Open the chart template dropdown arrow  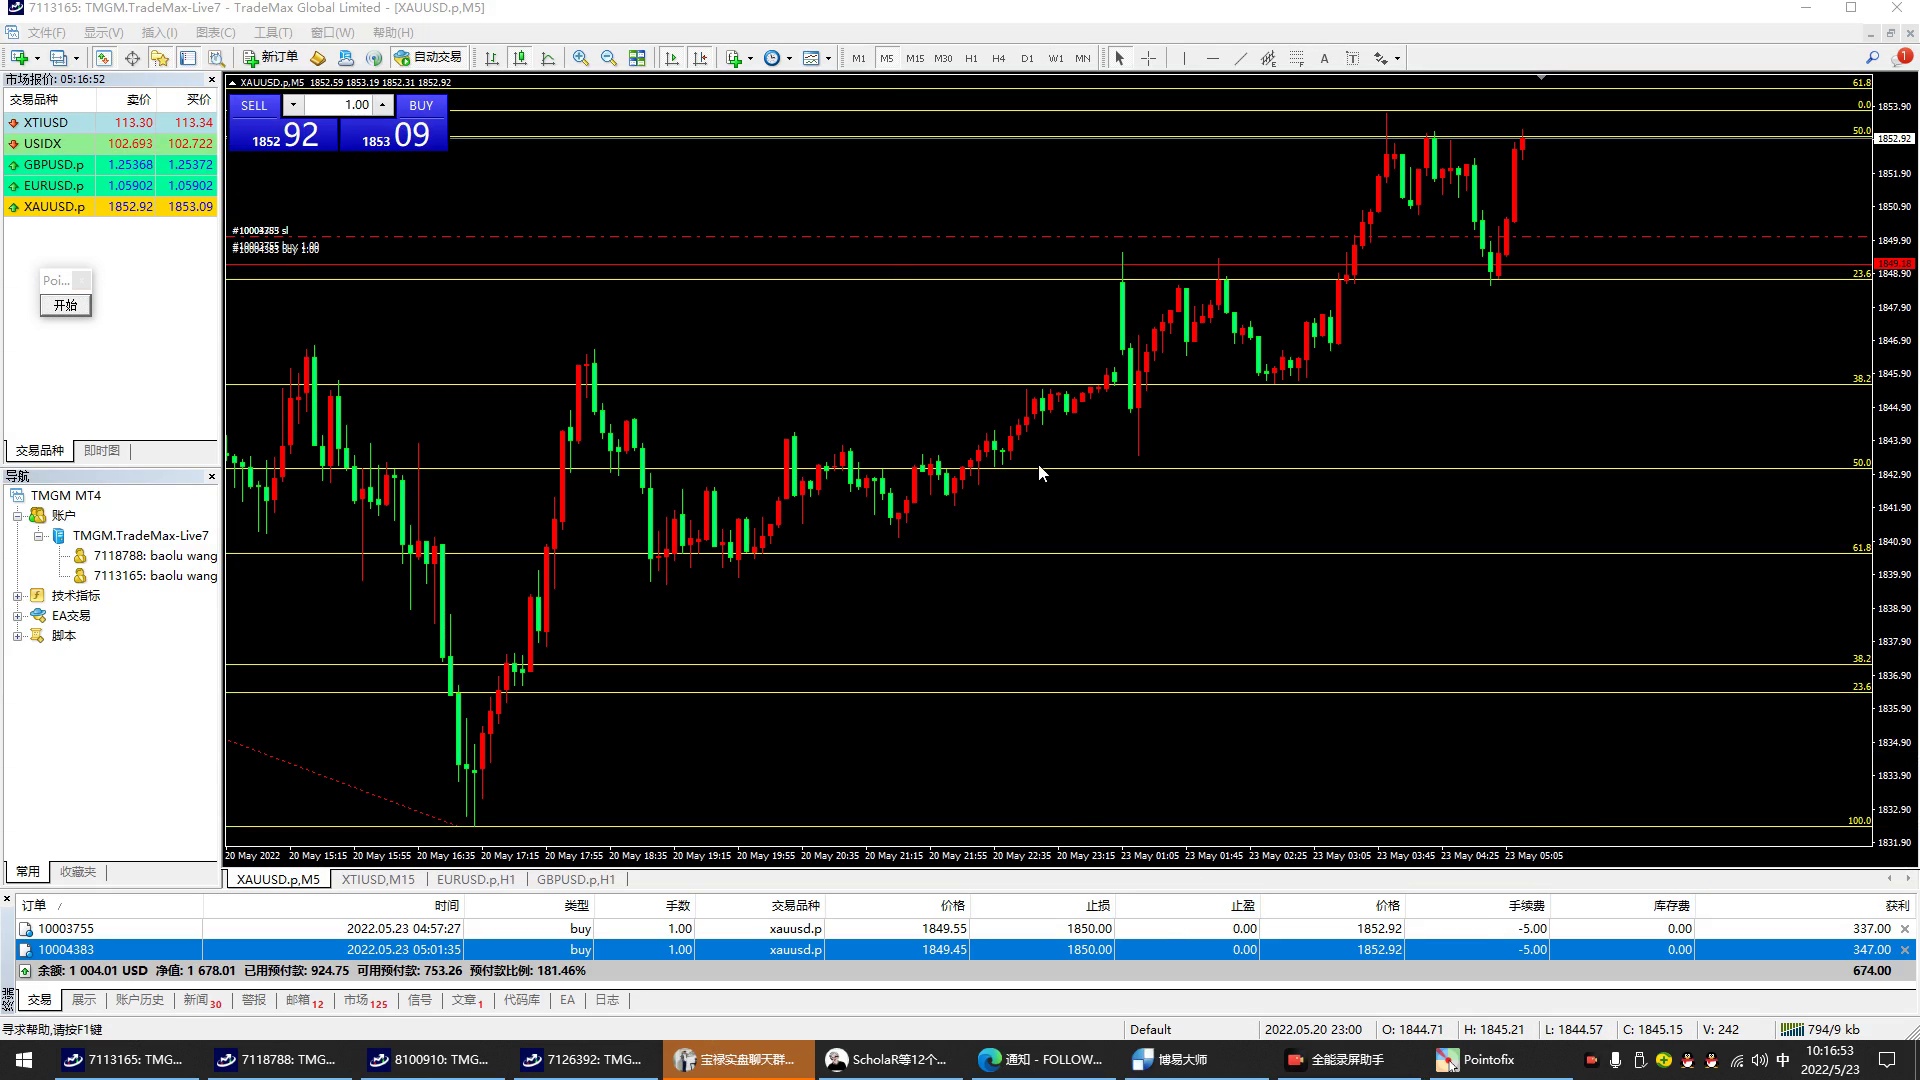click(x=828, y=58)
